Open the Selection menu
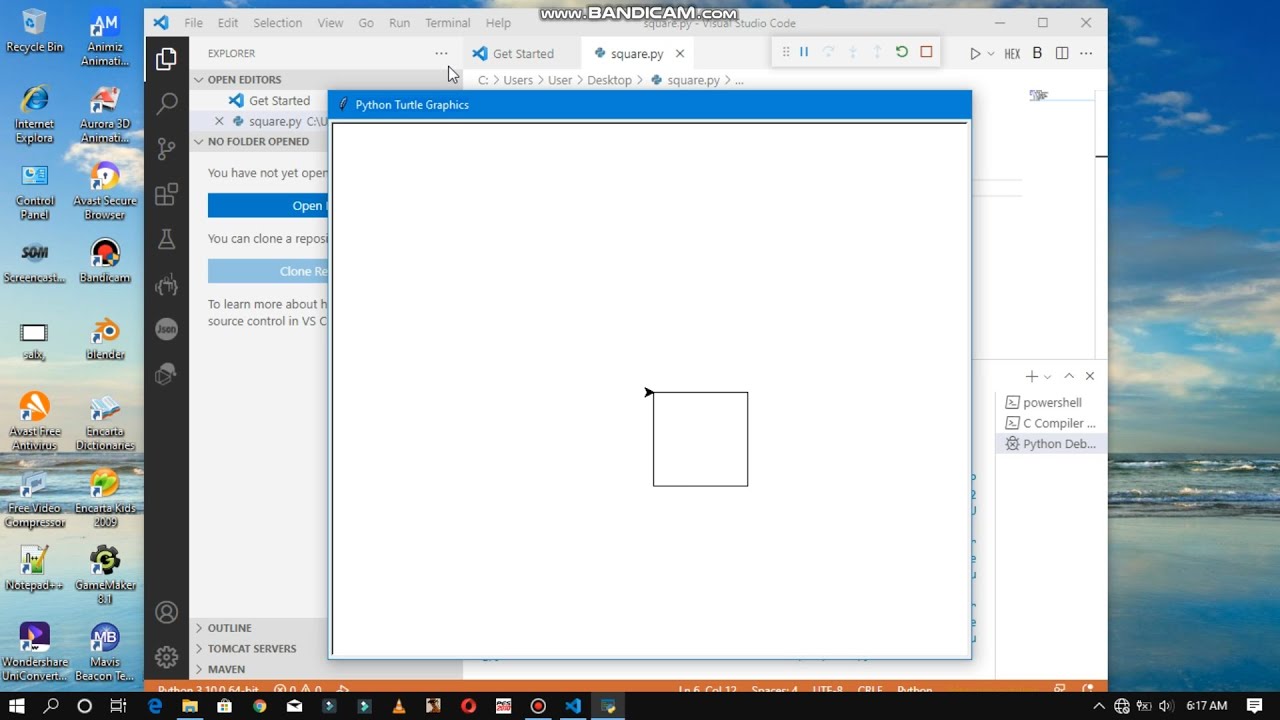1280x720 pixels. (x=277, y=22)
